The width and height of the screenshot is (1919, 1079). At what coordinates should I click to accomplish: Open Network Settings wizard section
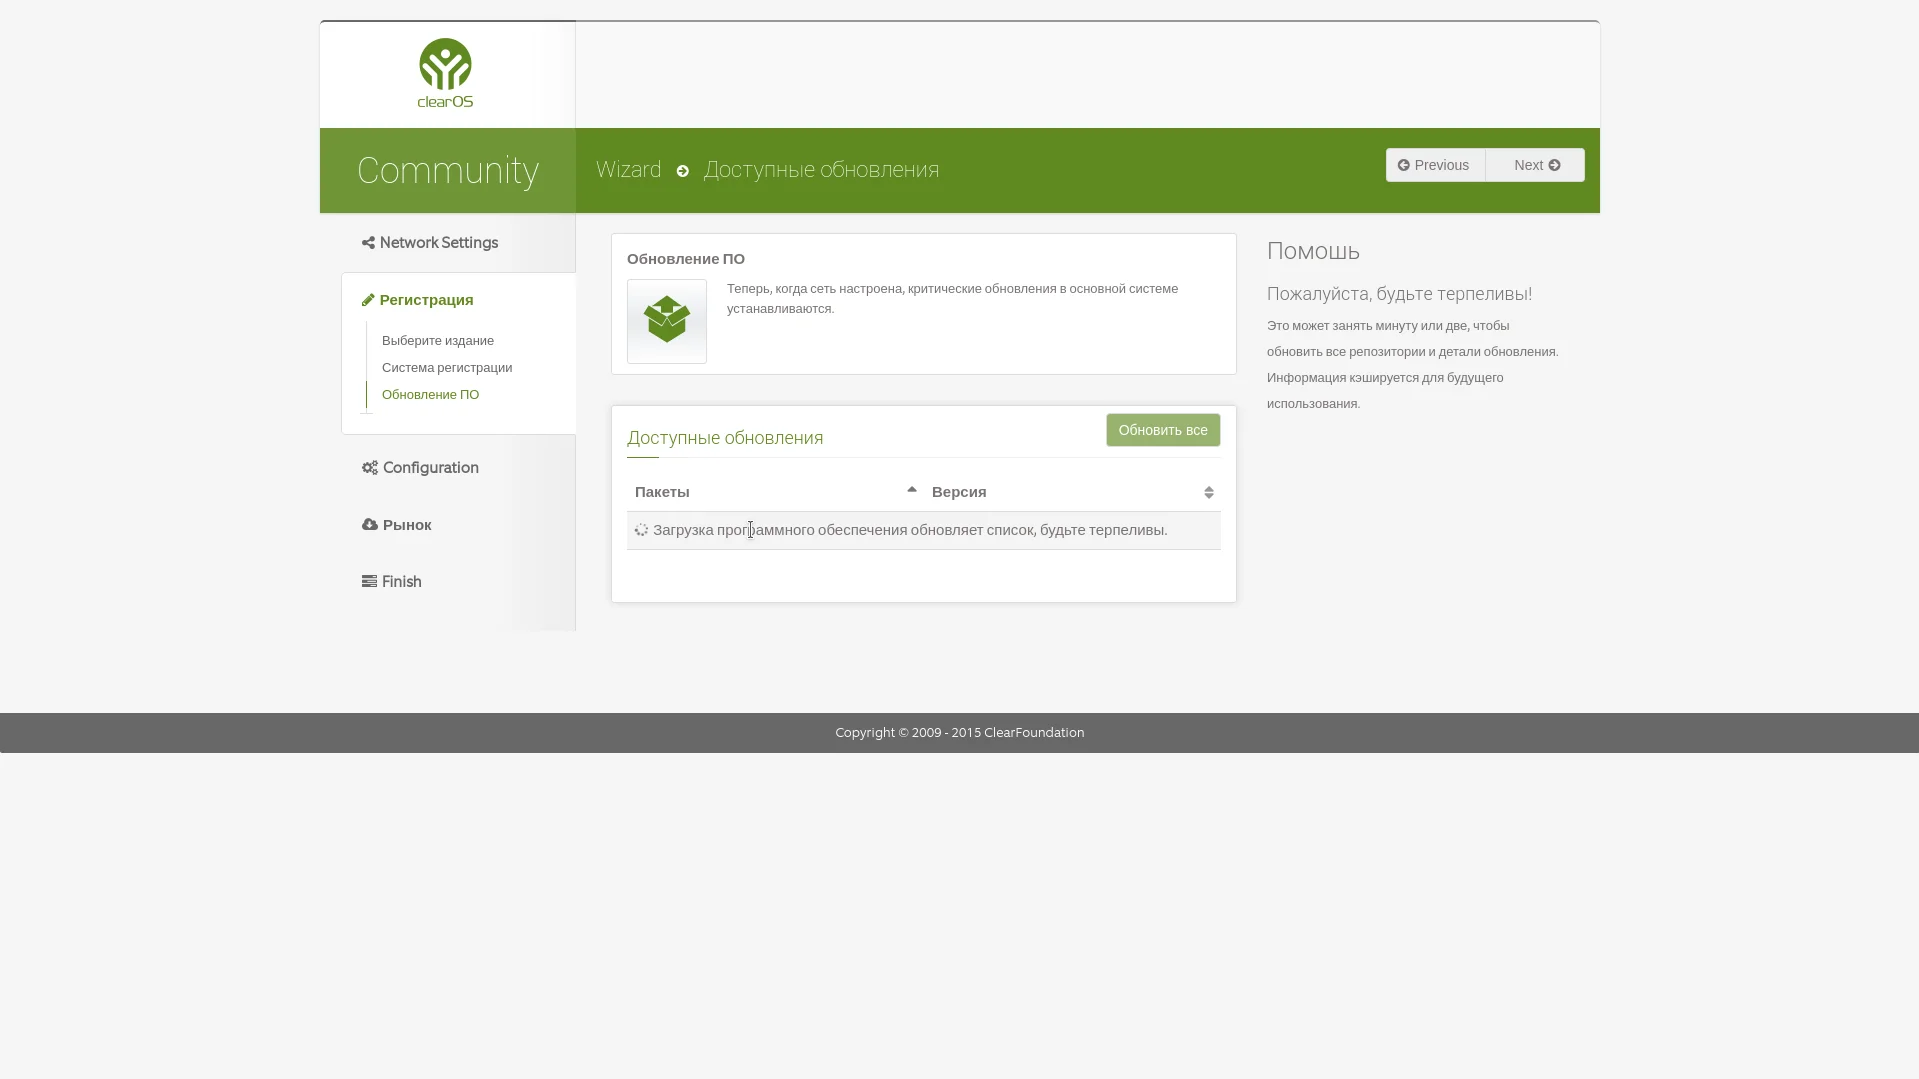430,243
